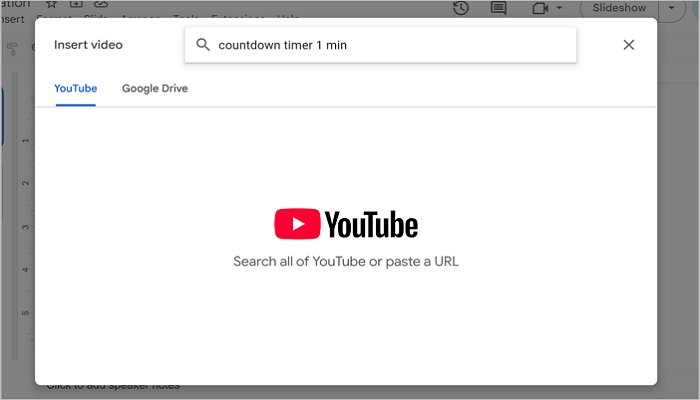Click the search magnifier icon in Insert video
Screen dimensions: 700x400
tap(203, 45)
